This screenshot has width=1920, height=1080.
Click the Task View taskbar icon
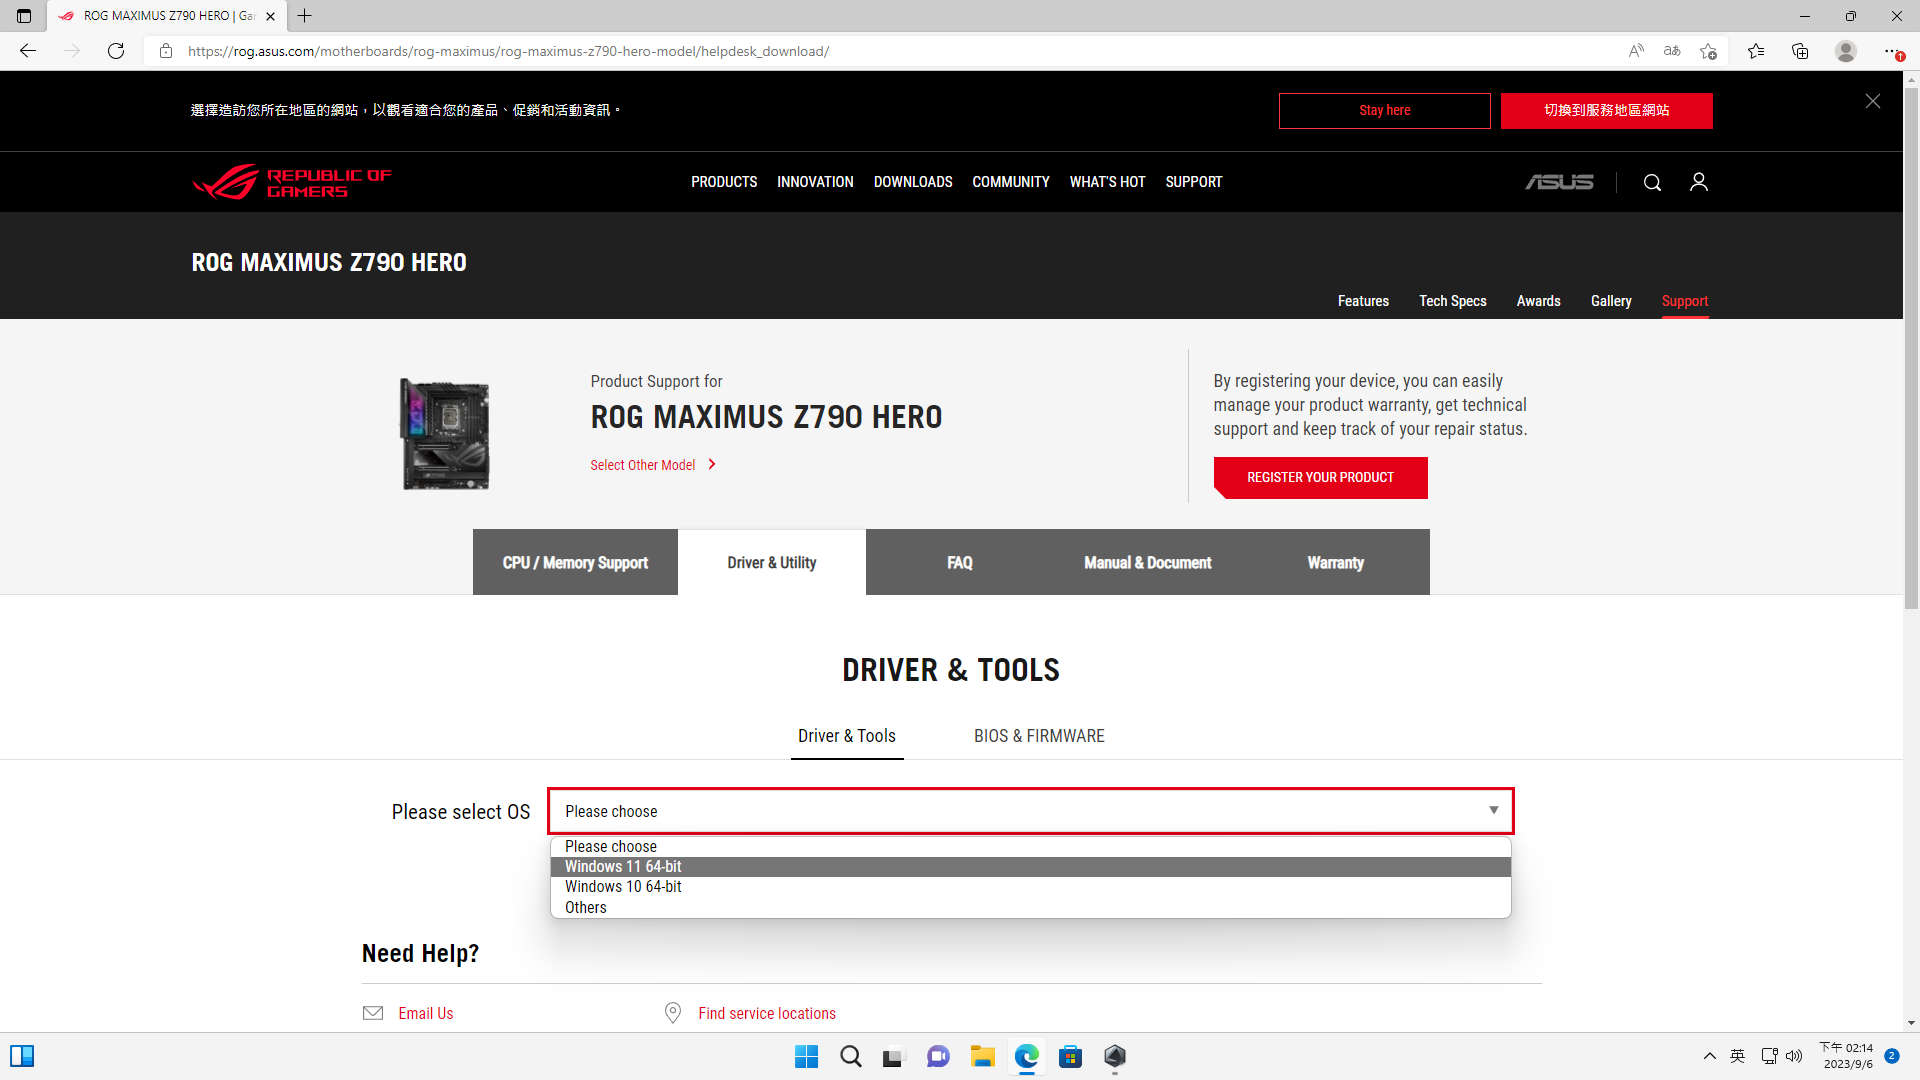coord(894,1056)
